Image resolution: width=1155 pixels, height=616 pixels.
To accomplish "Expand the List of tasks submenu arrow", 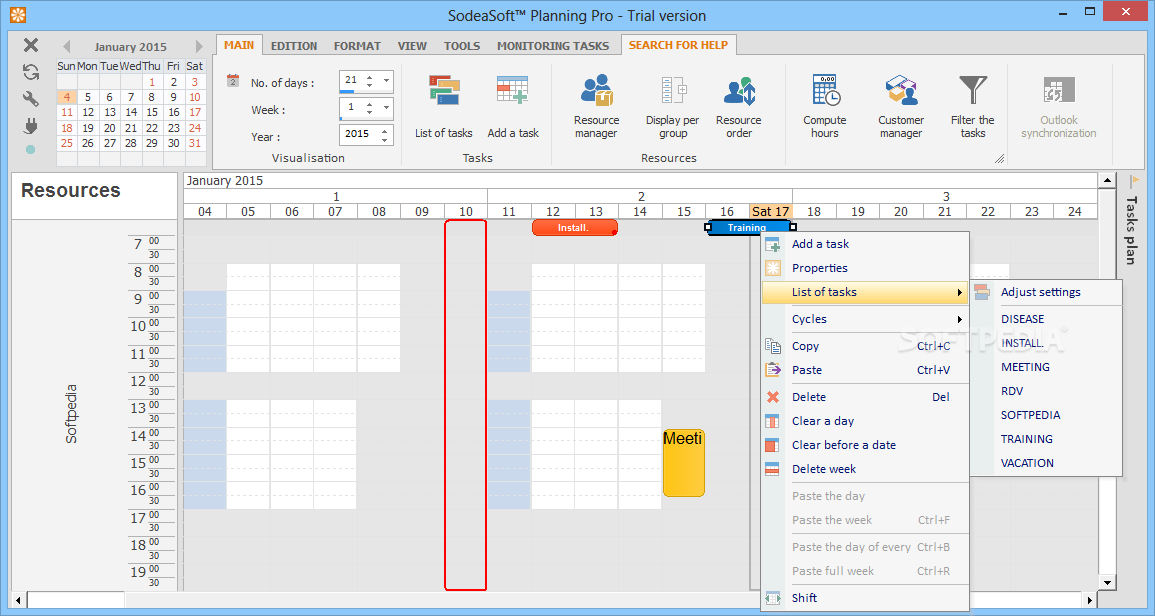I will [x=959, y=293].
